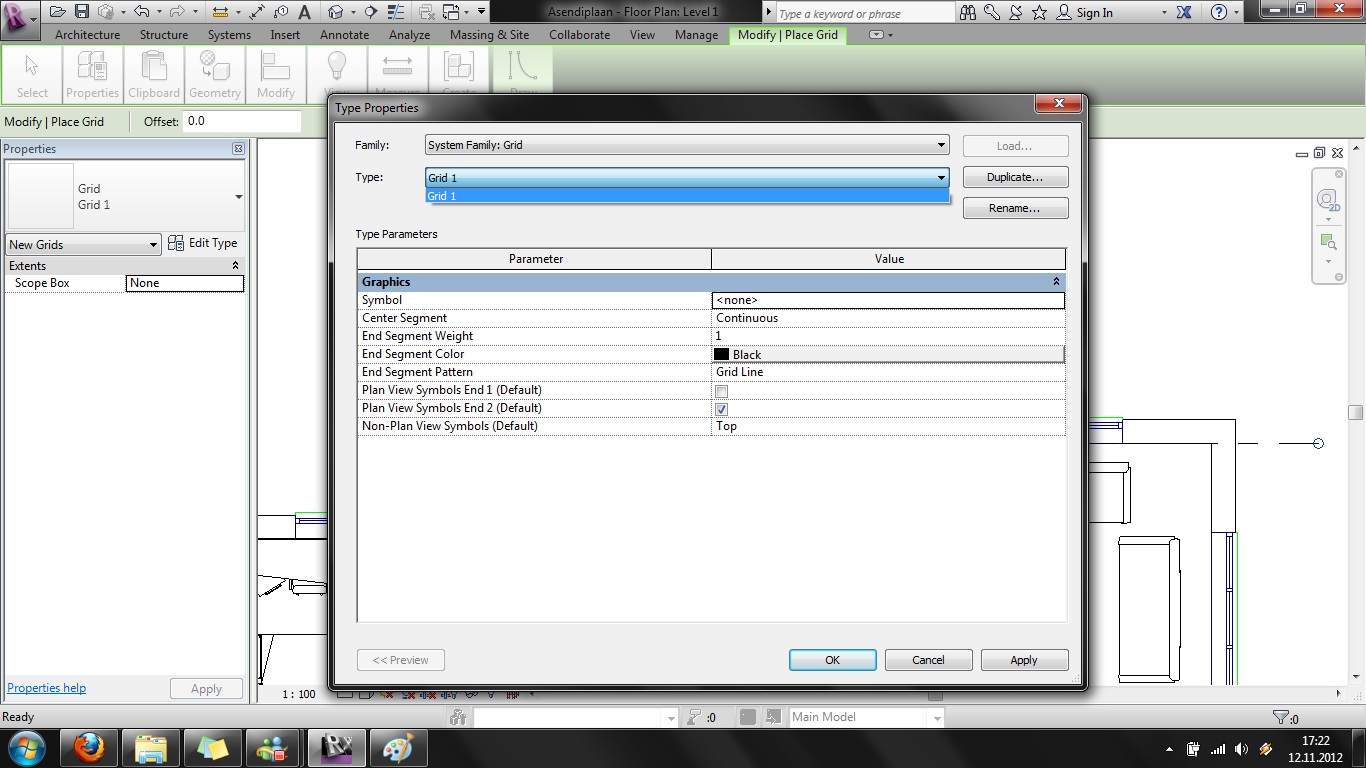This screenshot has width=1366, height=768.
Task: Click the Section tool icon in quick access toolbar
Action: coord(371,12)
